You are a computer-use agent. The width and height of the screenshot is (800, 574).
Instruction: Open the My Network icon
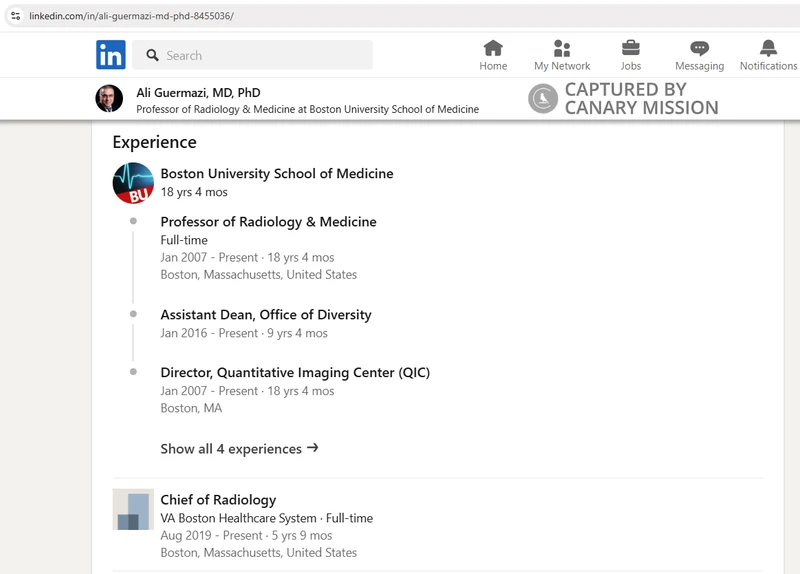(x=562, y=48)
